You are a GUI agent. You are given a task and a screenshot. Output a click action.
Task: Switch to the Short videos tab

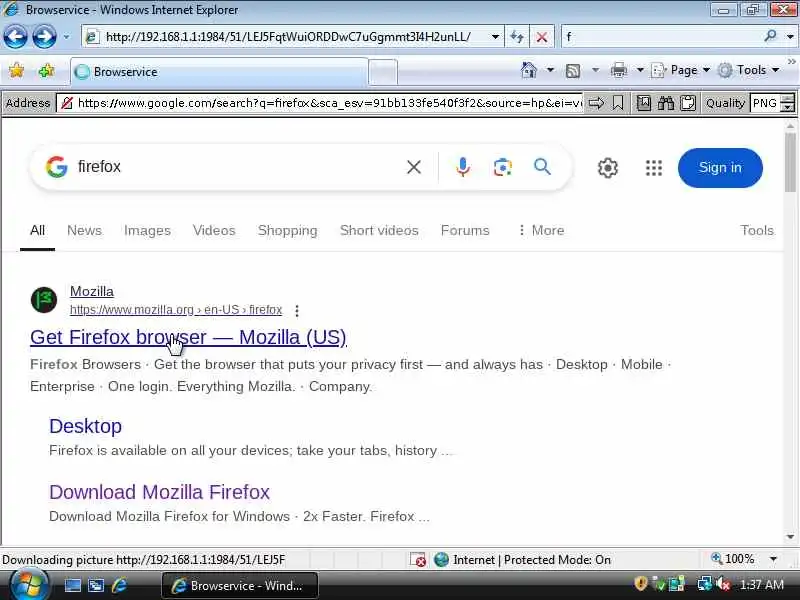point(379,231)
